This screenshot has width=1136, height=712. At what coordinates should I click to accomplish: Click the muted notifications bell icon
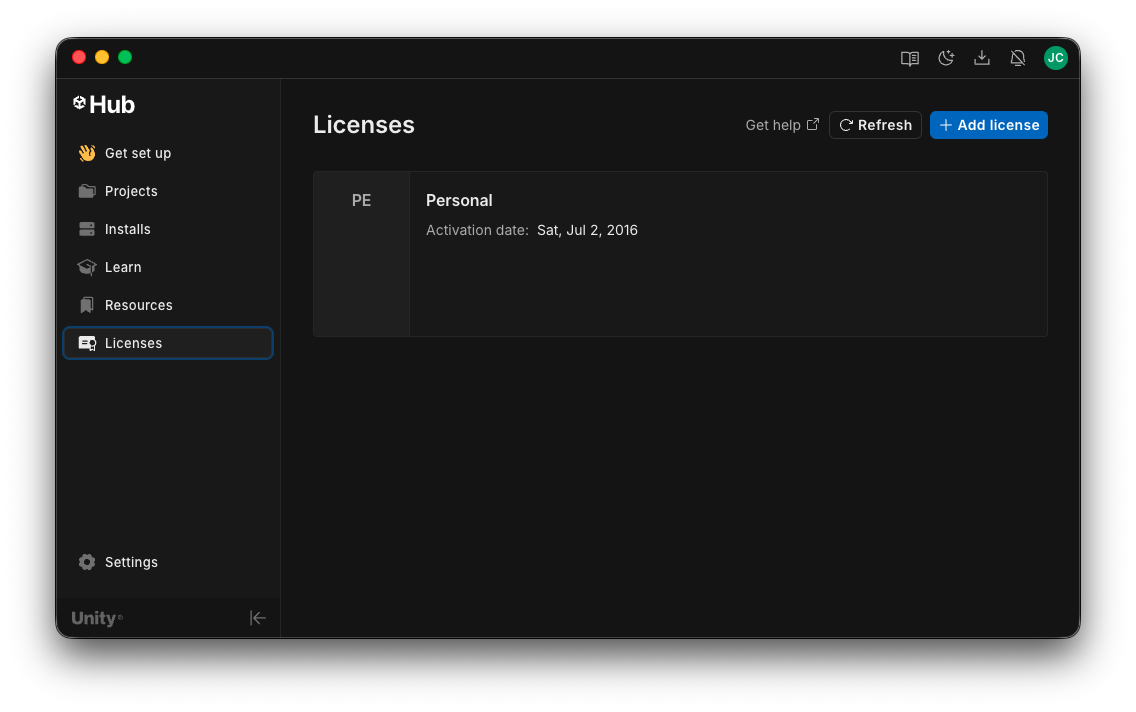1018,58
